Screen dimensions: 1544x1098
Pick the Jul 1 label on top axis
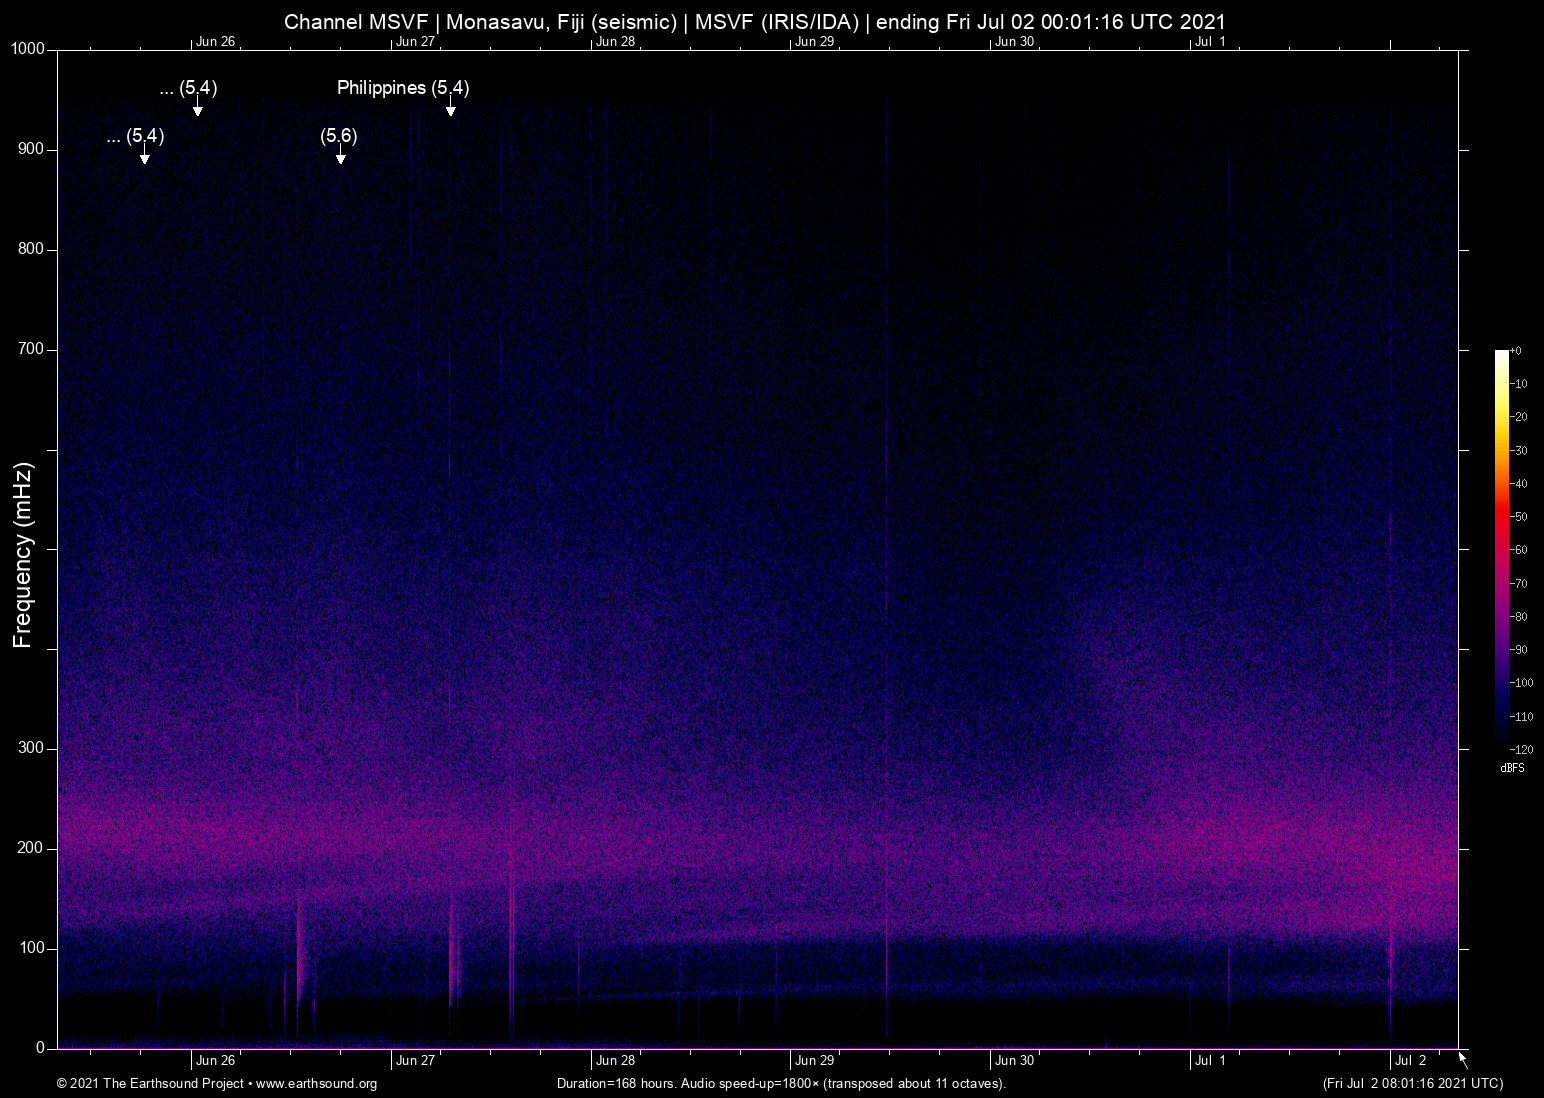[1210, 42]
